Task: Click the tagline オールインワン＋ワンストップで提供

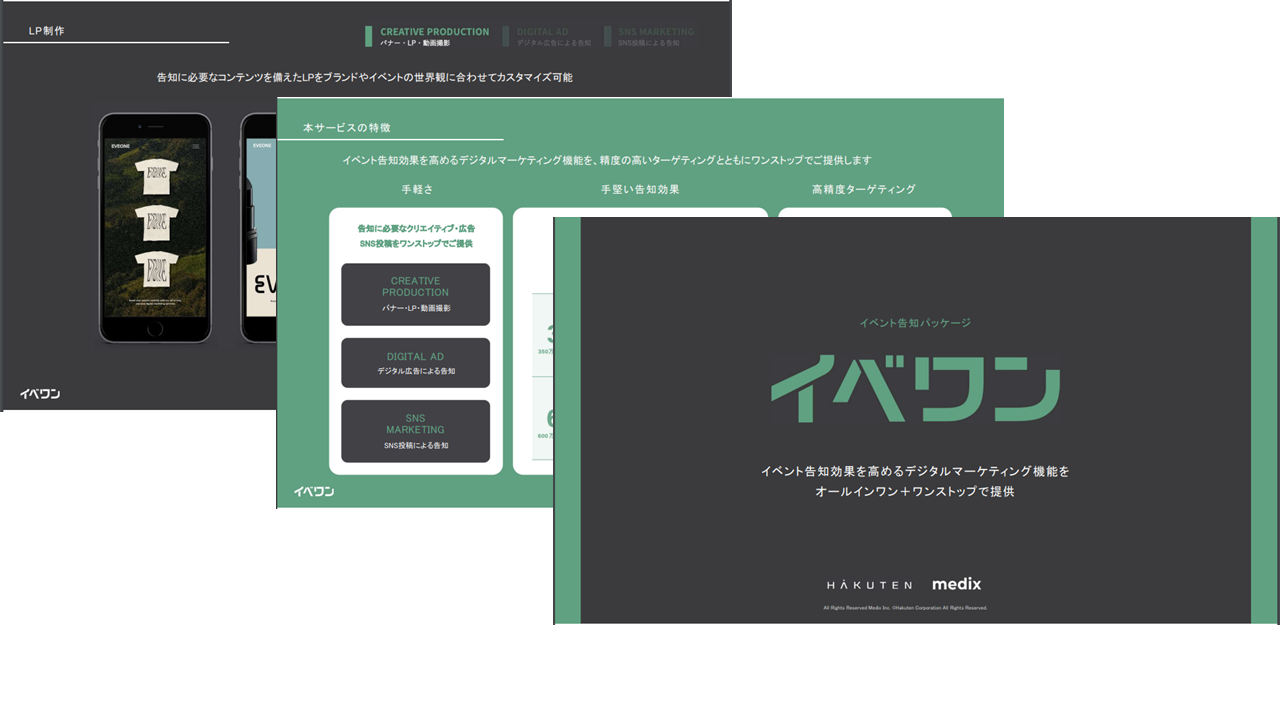Action: (915, 492)
